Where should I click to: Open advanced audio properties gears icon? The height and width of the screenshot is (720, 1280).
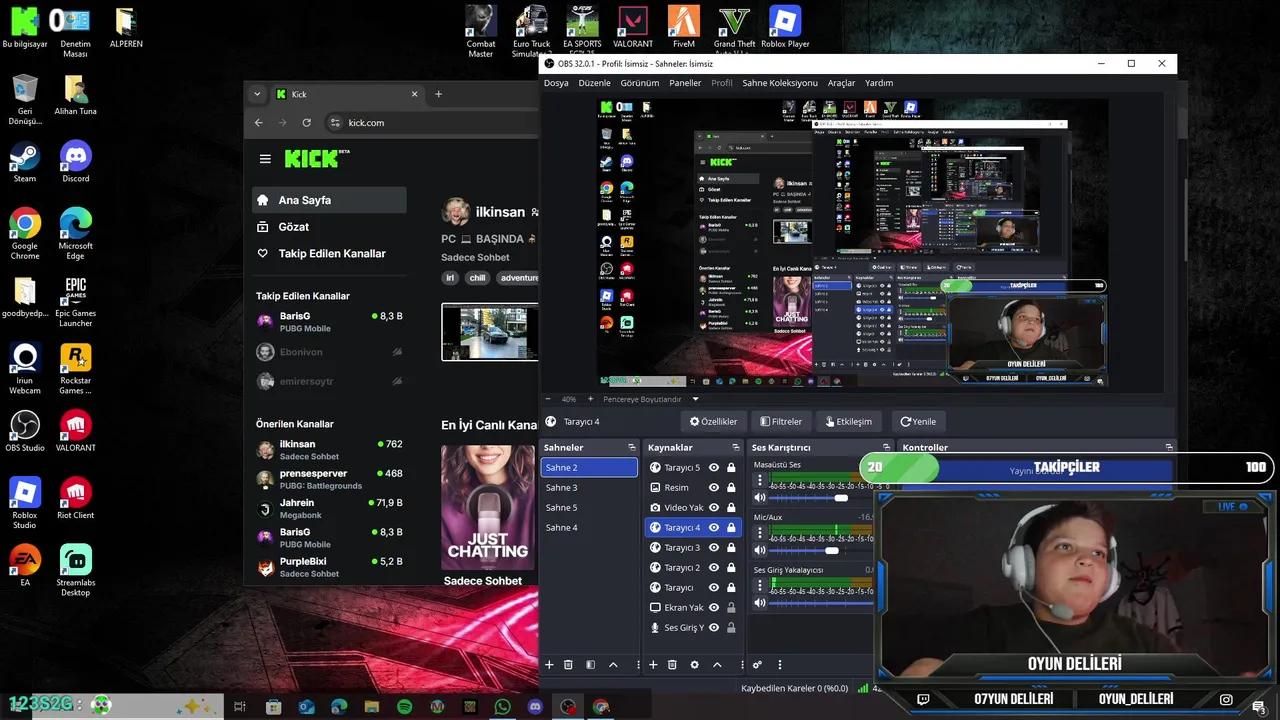pos(757,665)
